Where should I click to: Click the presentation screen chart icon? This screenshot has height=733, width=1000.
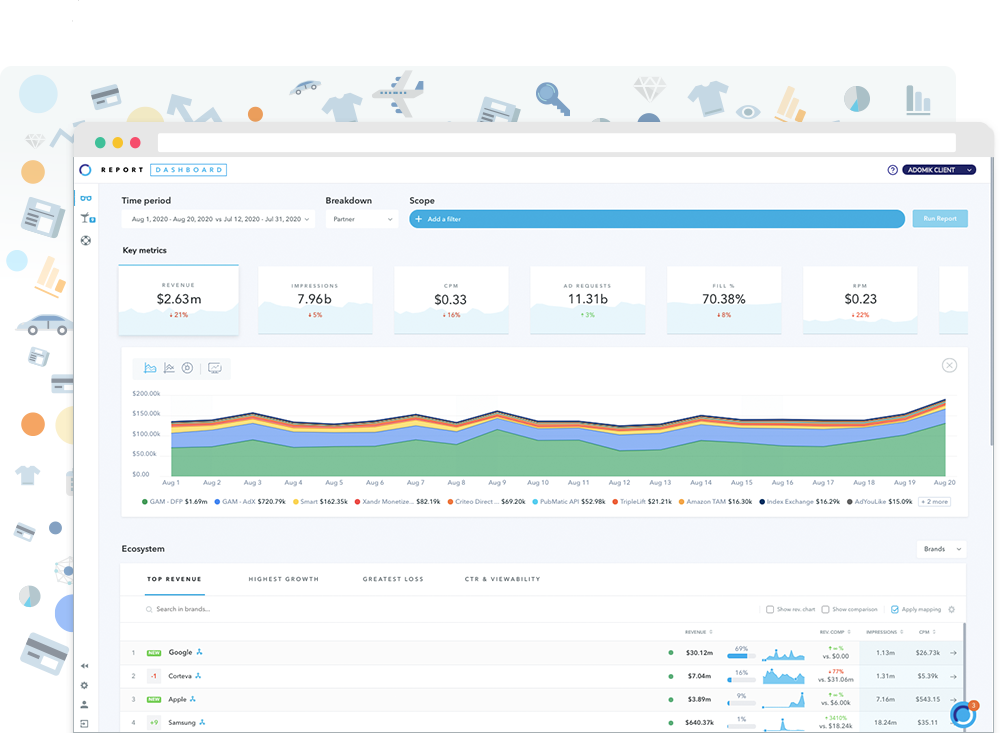(x=215, y=368)
